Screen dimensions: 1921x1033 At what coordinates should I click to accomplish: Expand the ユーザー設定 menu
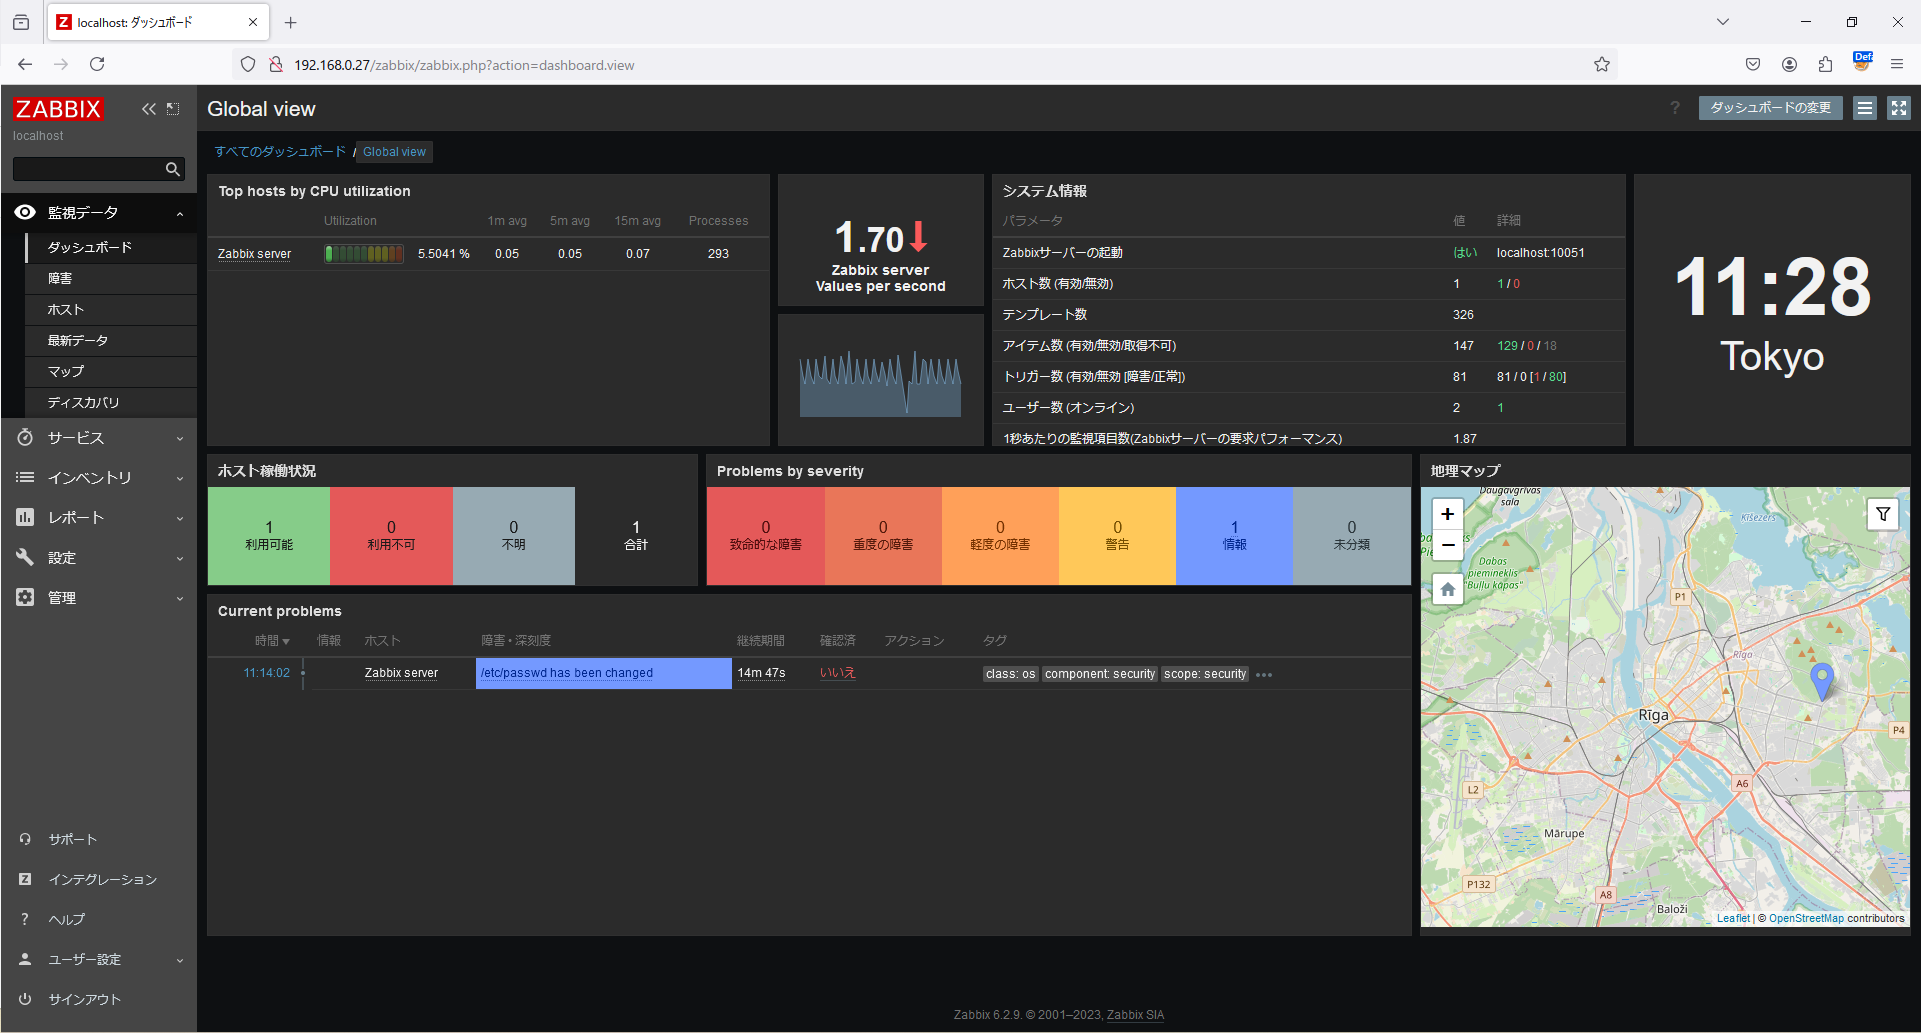click(99, 959)
